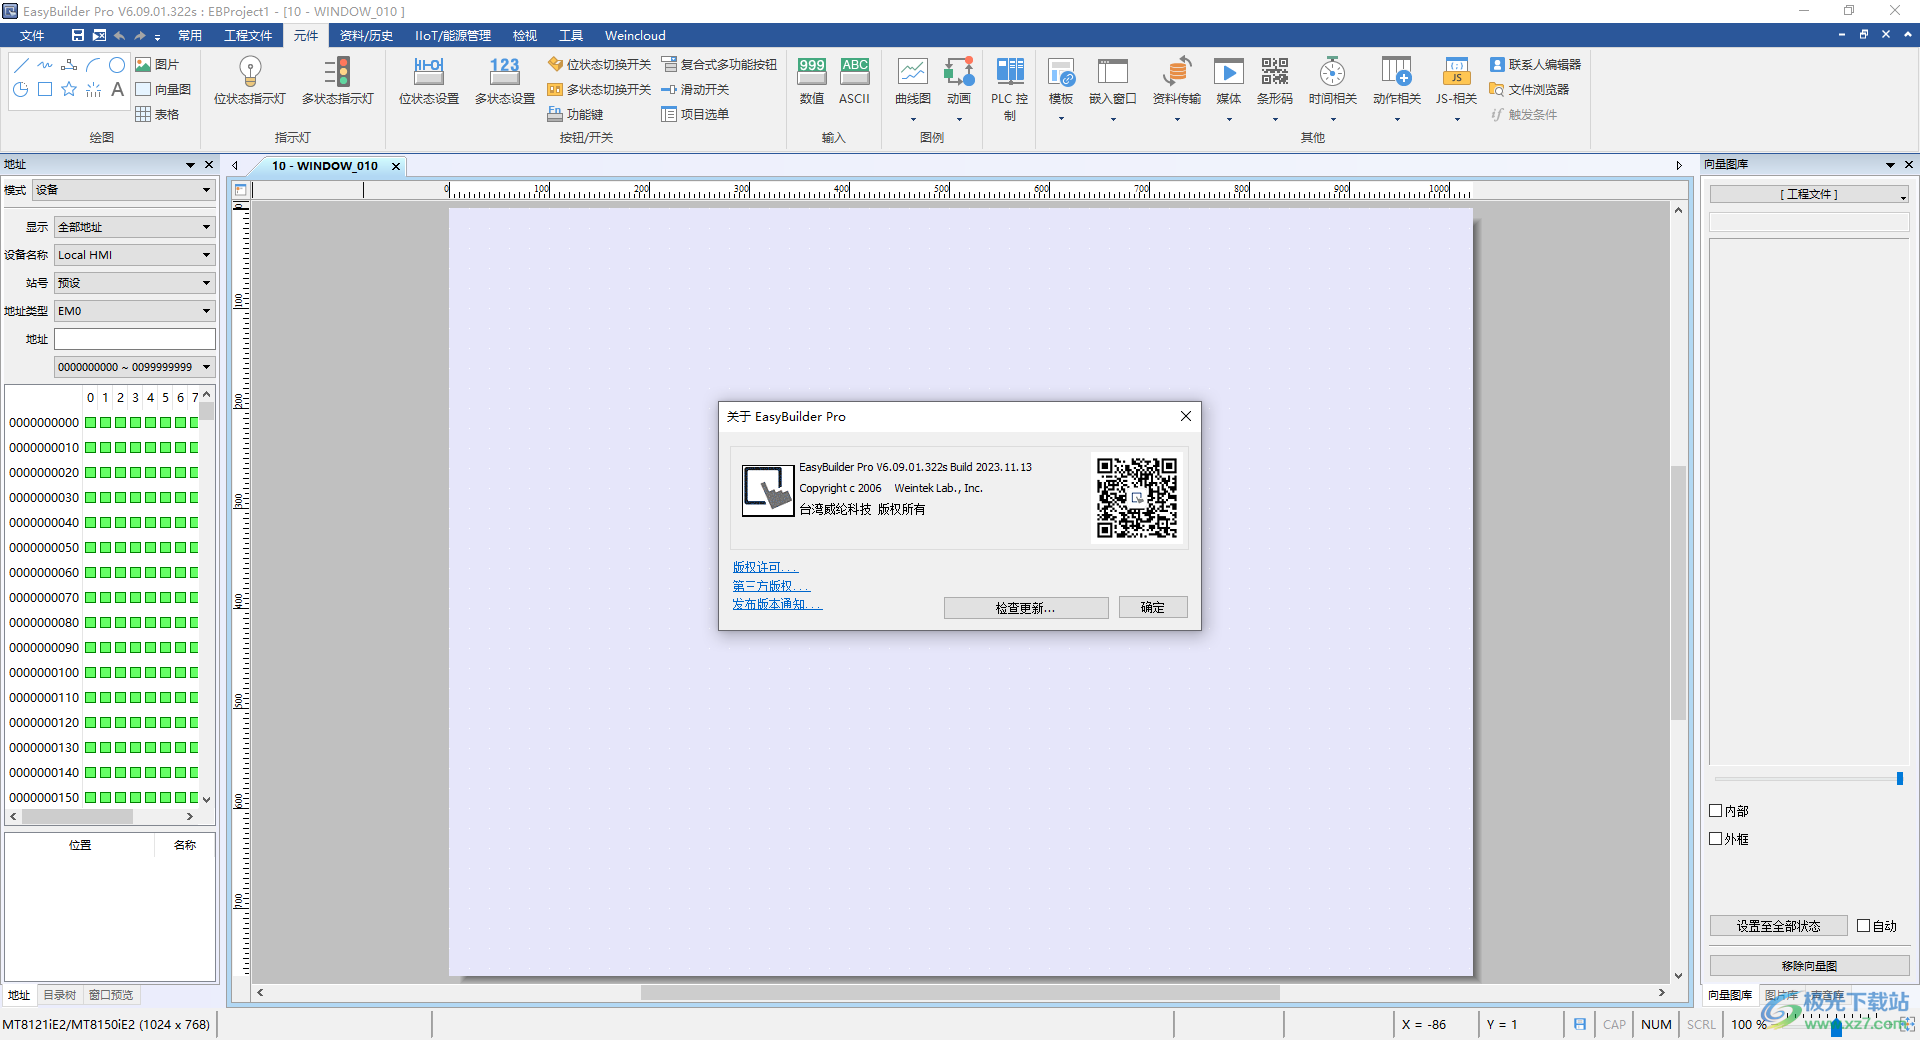This screenshot has width=1920, height=1040.
Task: Open the [工程文件] library dropdown
Action: (1809, 194)
